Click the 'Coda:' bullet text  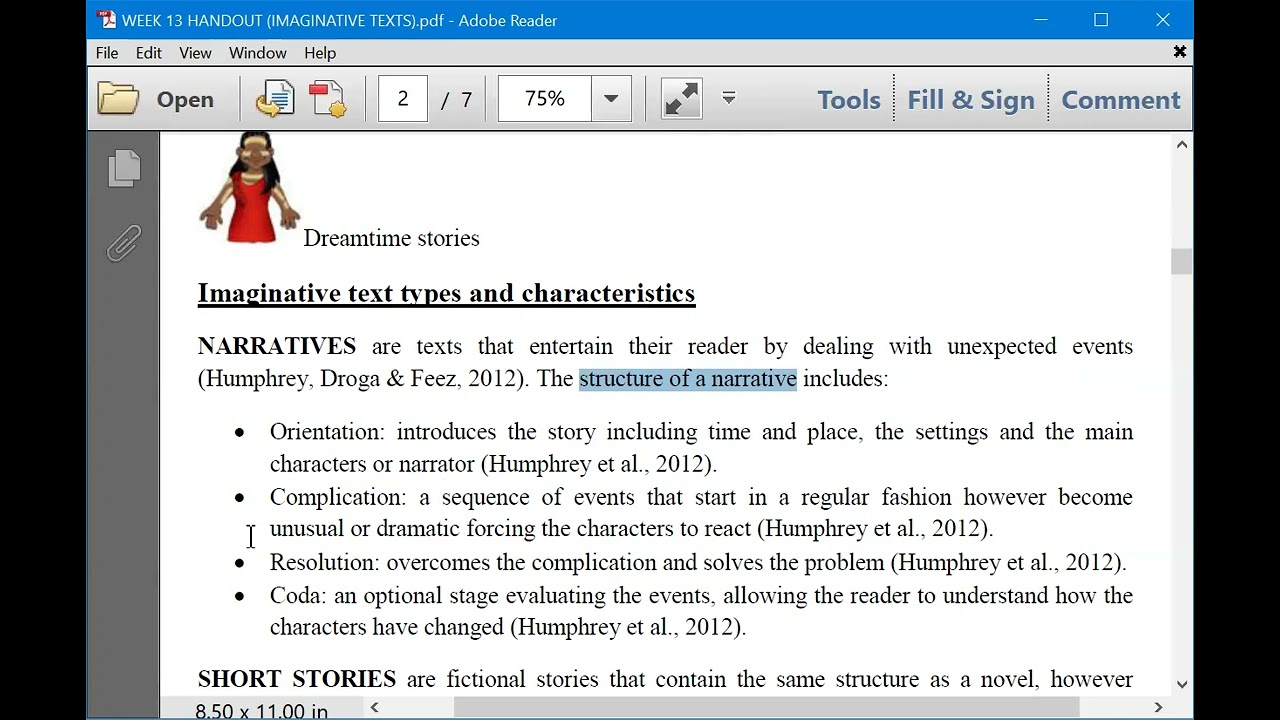(x=298, y=595)
